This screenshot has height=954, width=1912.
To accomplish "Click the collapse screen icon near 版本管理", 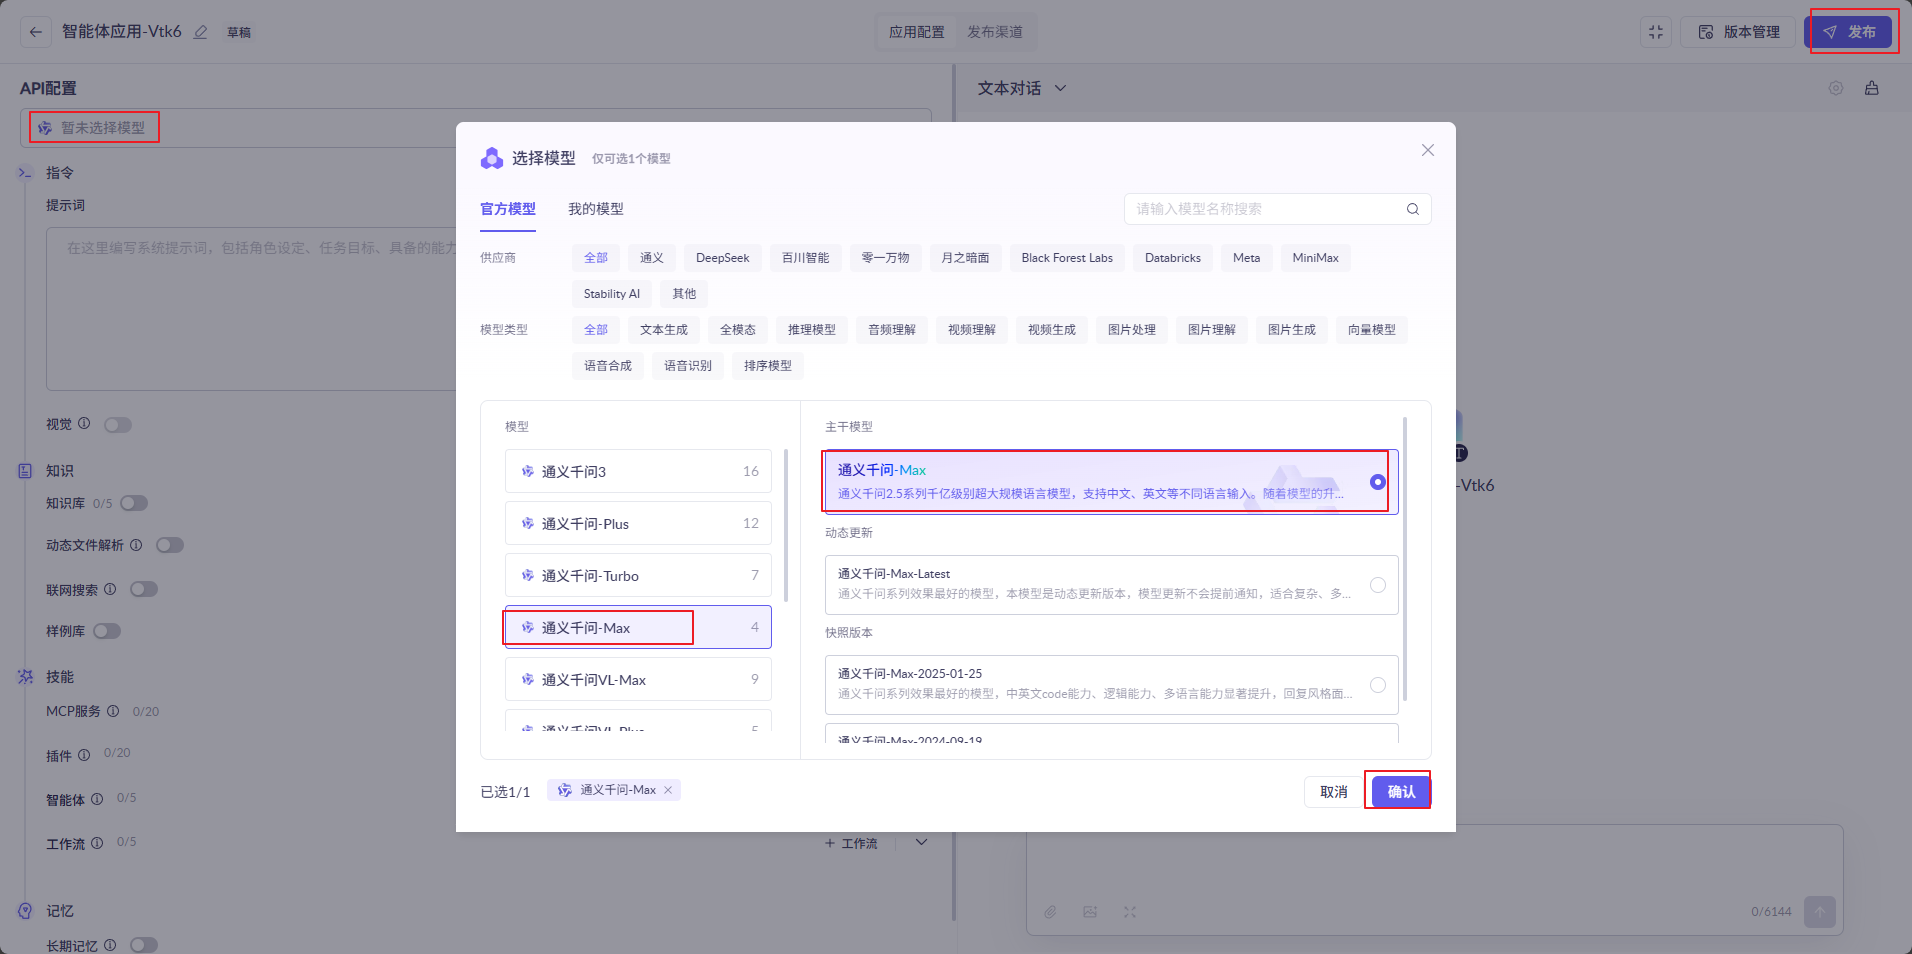I will [1656, 32].
